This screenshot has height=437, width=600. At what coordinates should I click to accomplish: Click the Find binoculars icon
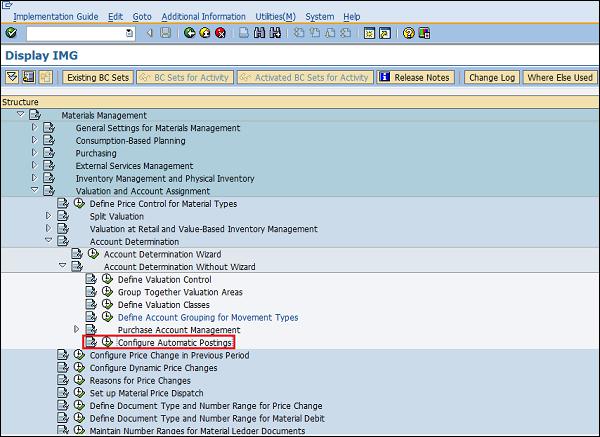pos(260,33)
